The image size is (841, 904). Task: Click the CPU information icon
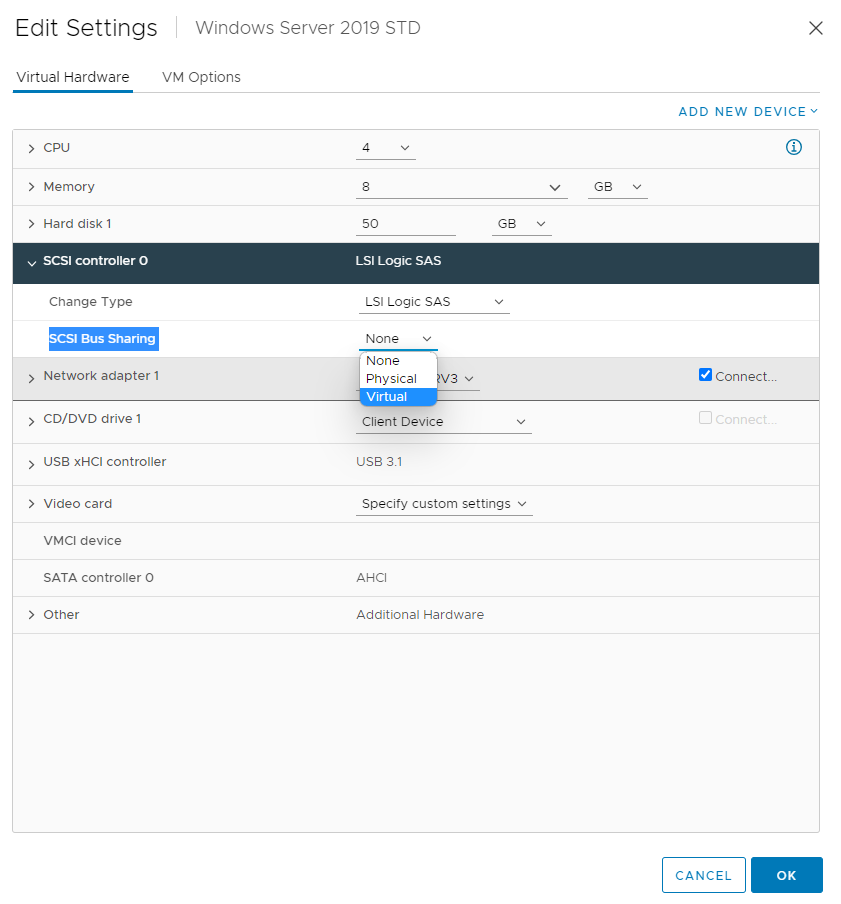(793, 147)
